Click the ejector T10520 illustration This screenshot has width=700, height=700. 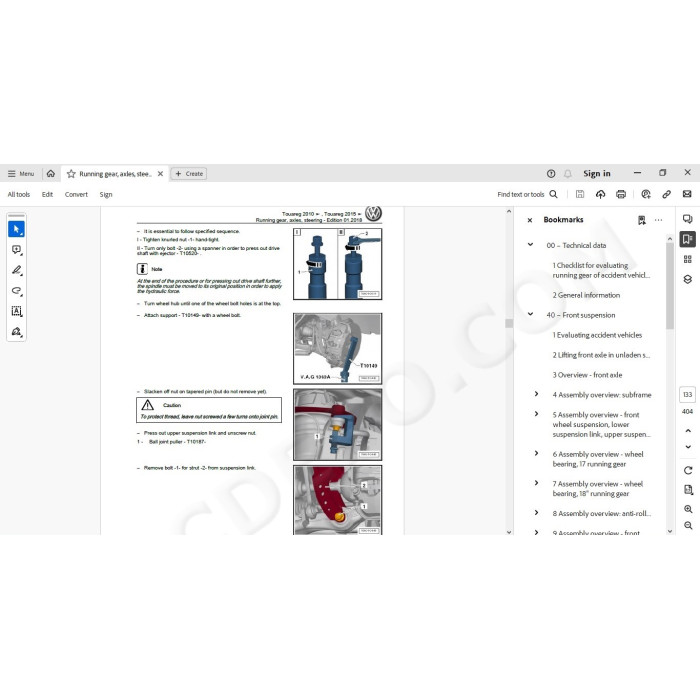[x=338, y=264]
